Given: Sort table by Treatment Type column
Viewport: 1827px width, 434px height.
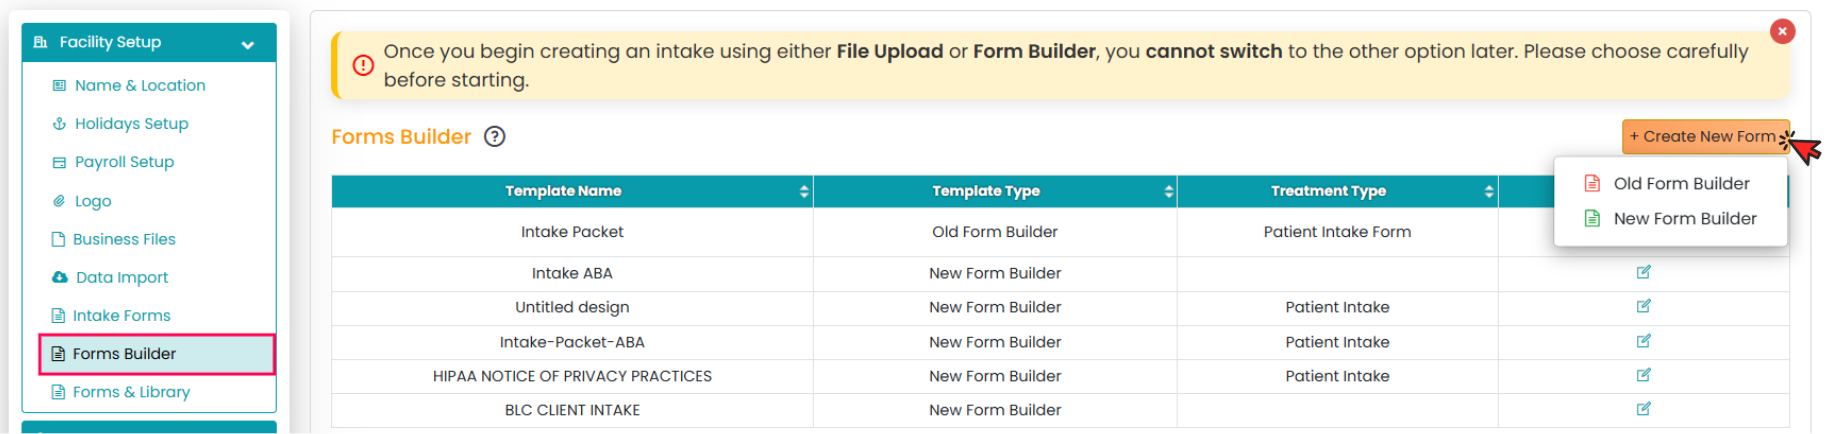Looking at the screenshot, I should tap(1489, 191).
